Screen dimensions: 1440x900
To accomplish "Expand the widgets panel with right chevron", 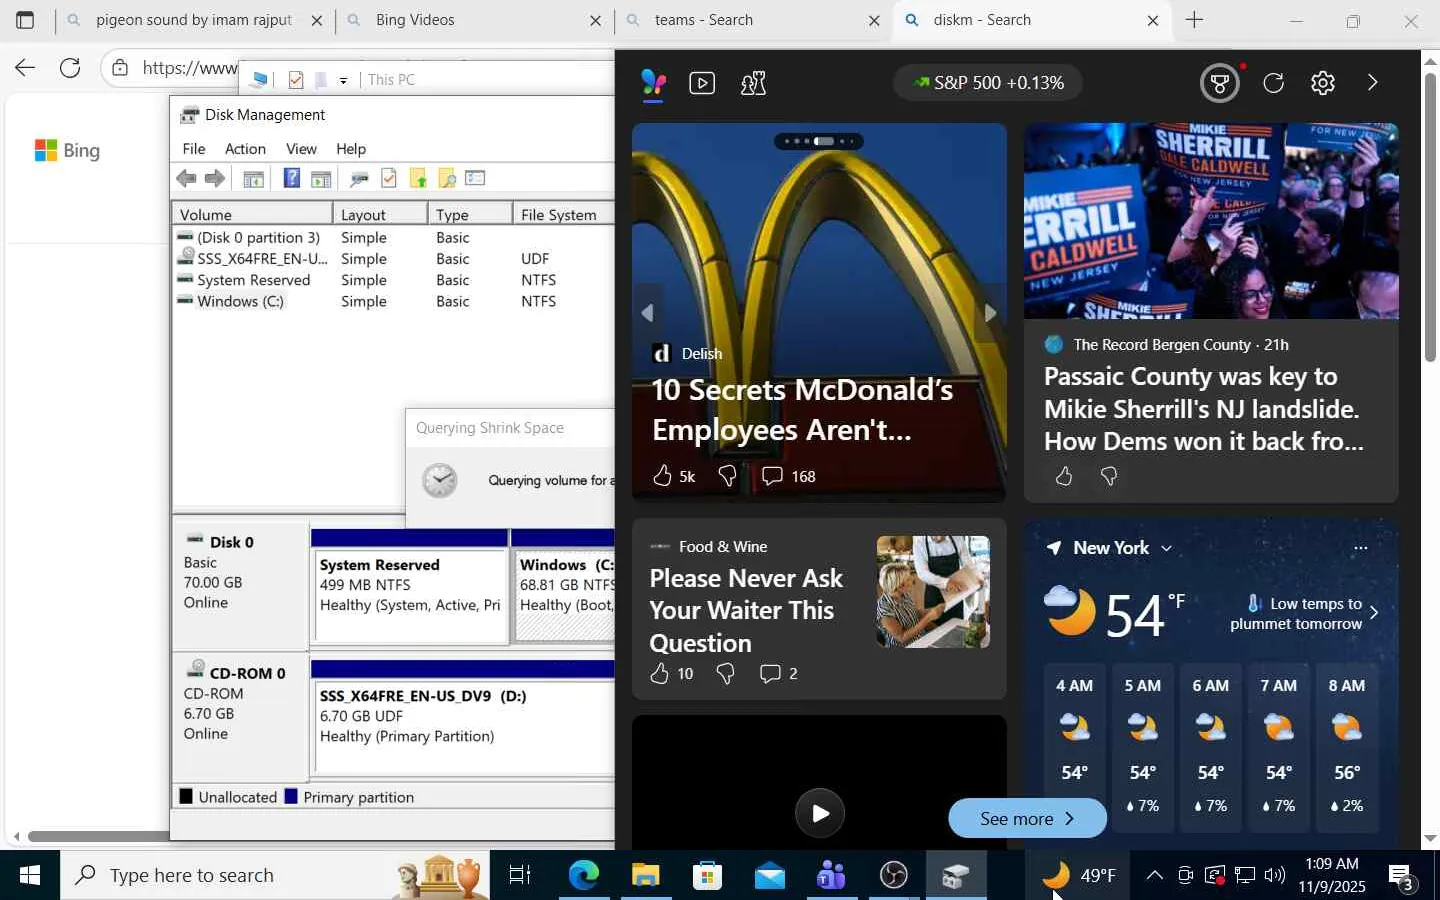I will 1372,83.
